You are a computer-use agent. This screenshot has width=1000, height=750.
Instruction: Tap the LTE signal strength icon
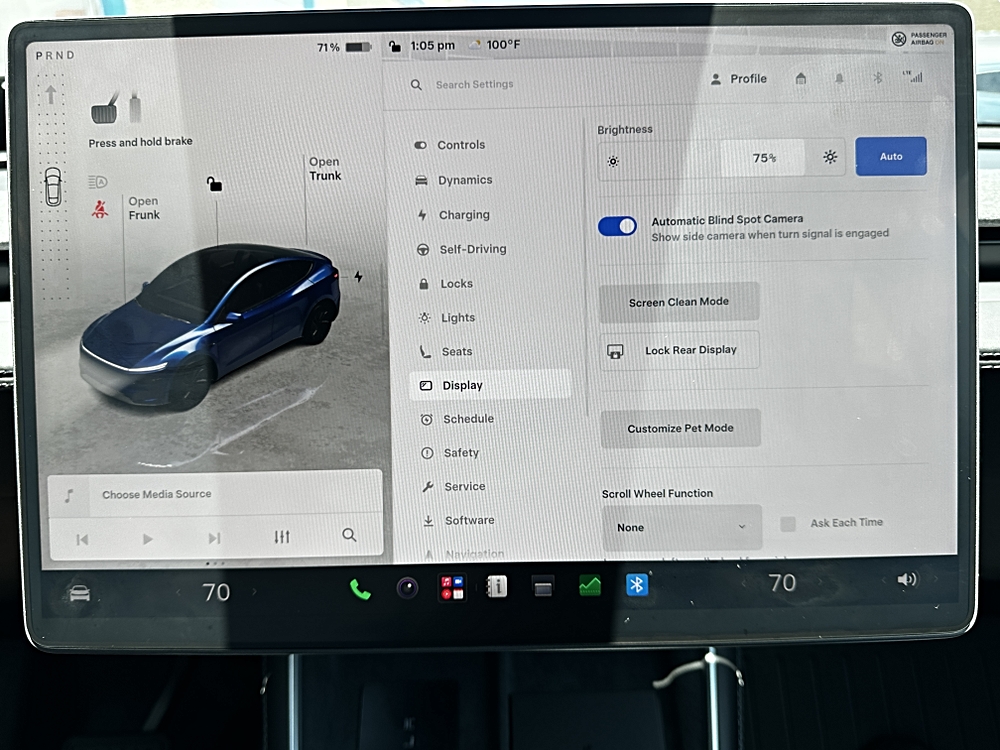pyautogui.click(x=913, y=77)
